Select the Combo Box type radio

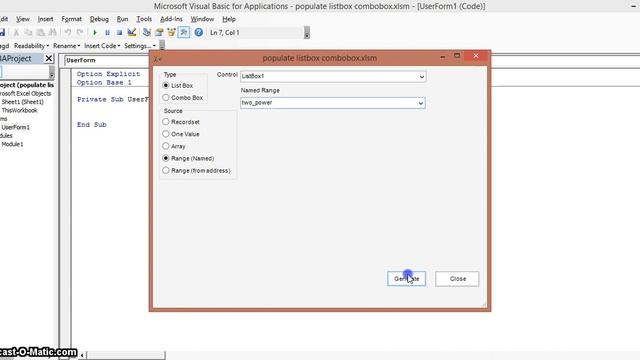pos(166,98)
